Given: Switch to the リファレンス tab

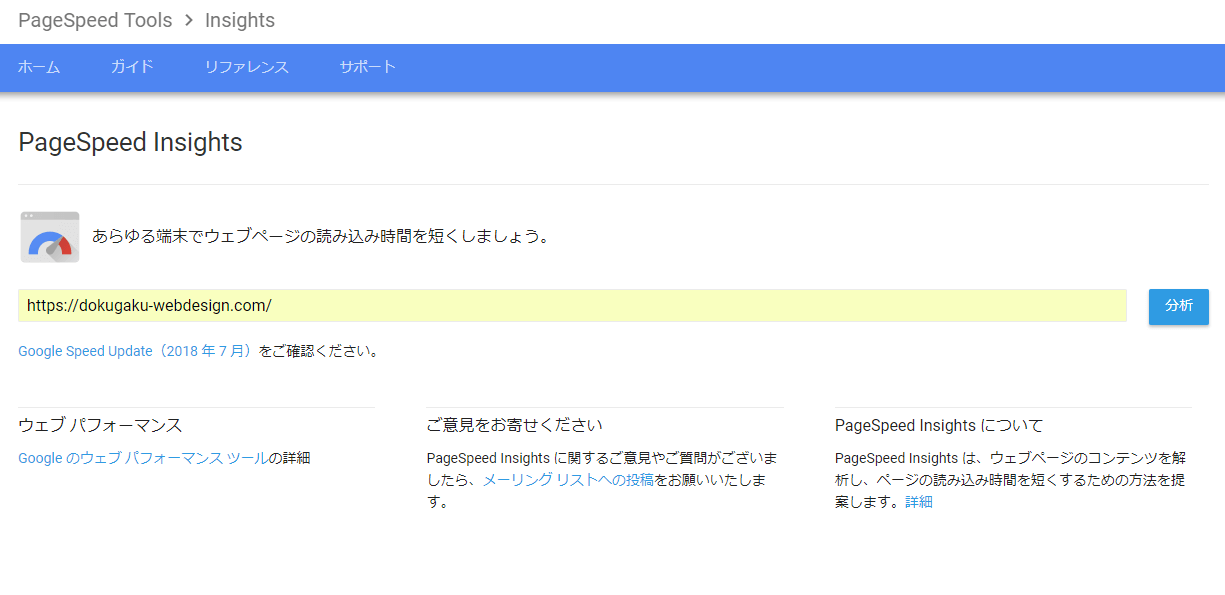Looking at the screenshot, I should coord(246,67).
